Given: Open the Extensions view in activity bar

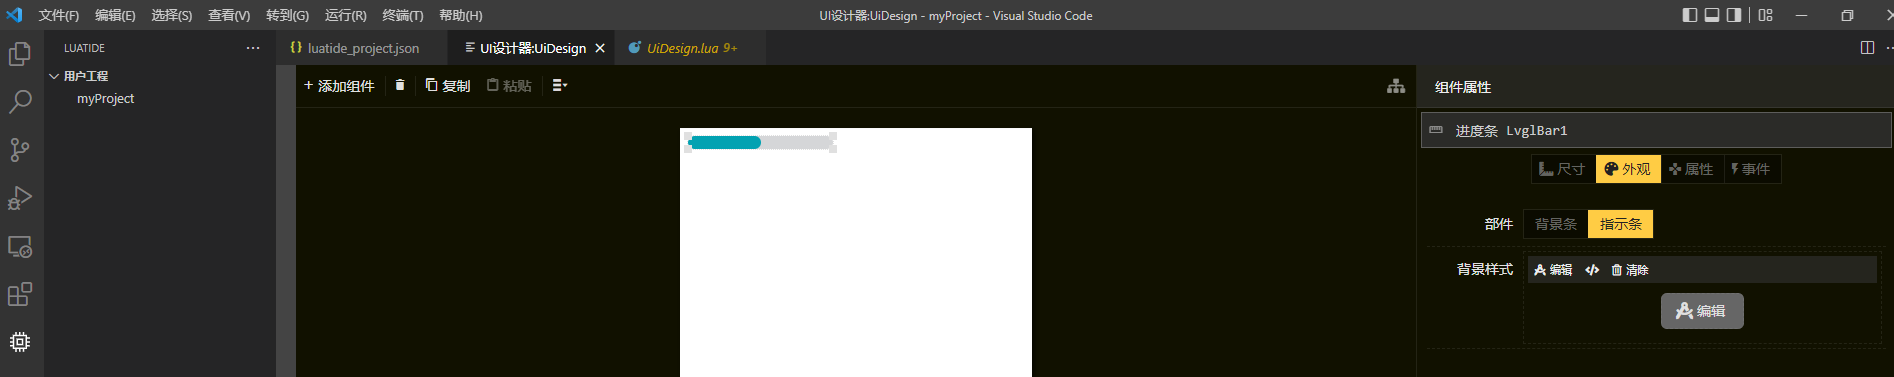Looking at the screenshot, I should coord(20,294).
